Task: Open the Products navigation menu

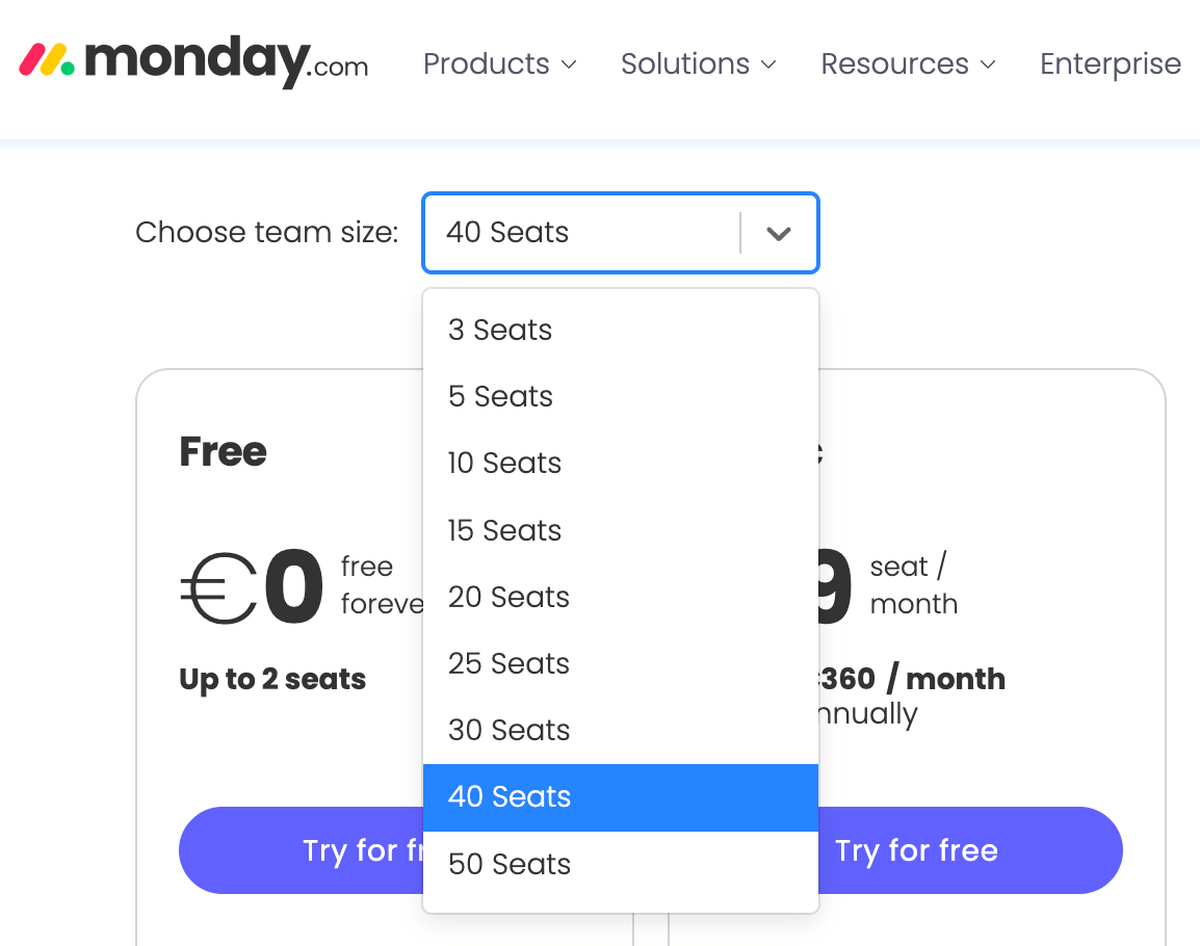Action: [487, 63]
